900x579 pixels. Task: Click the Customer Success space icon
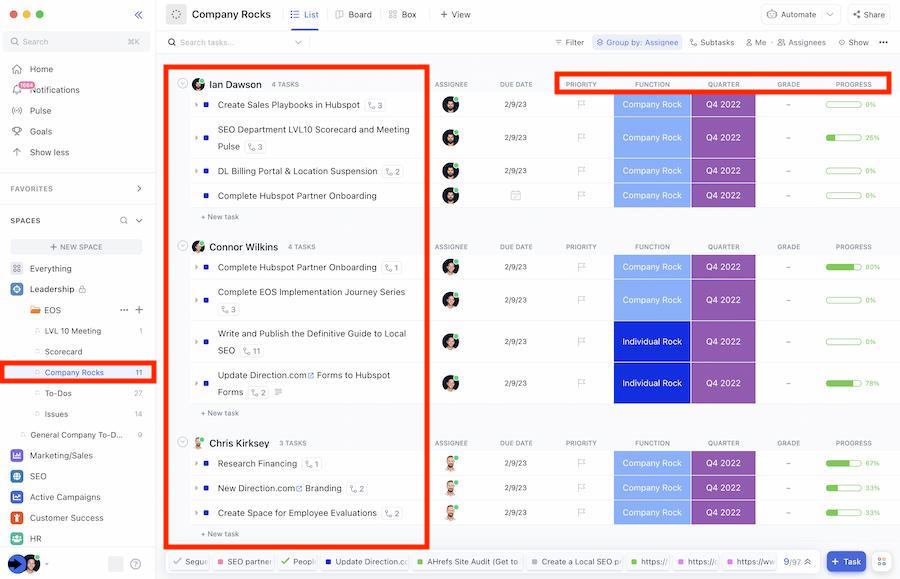coord(15,517)
